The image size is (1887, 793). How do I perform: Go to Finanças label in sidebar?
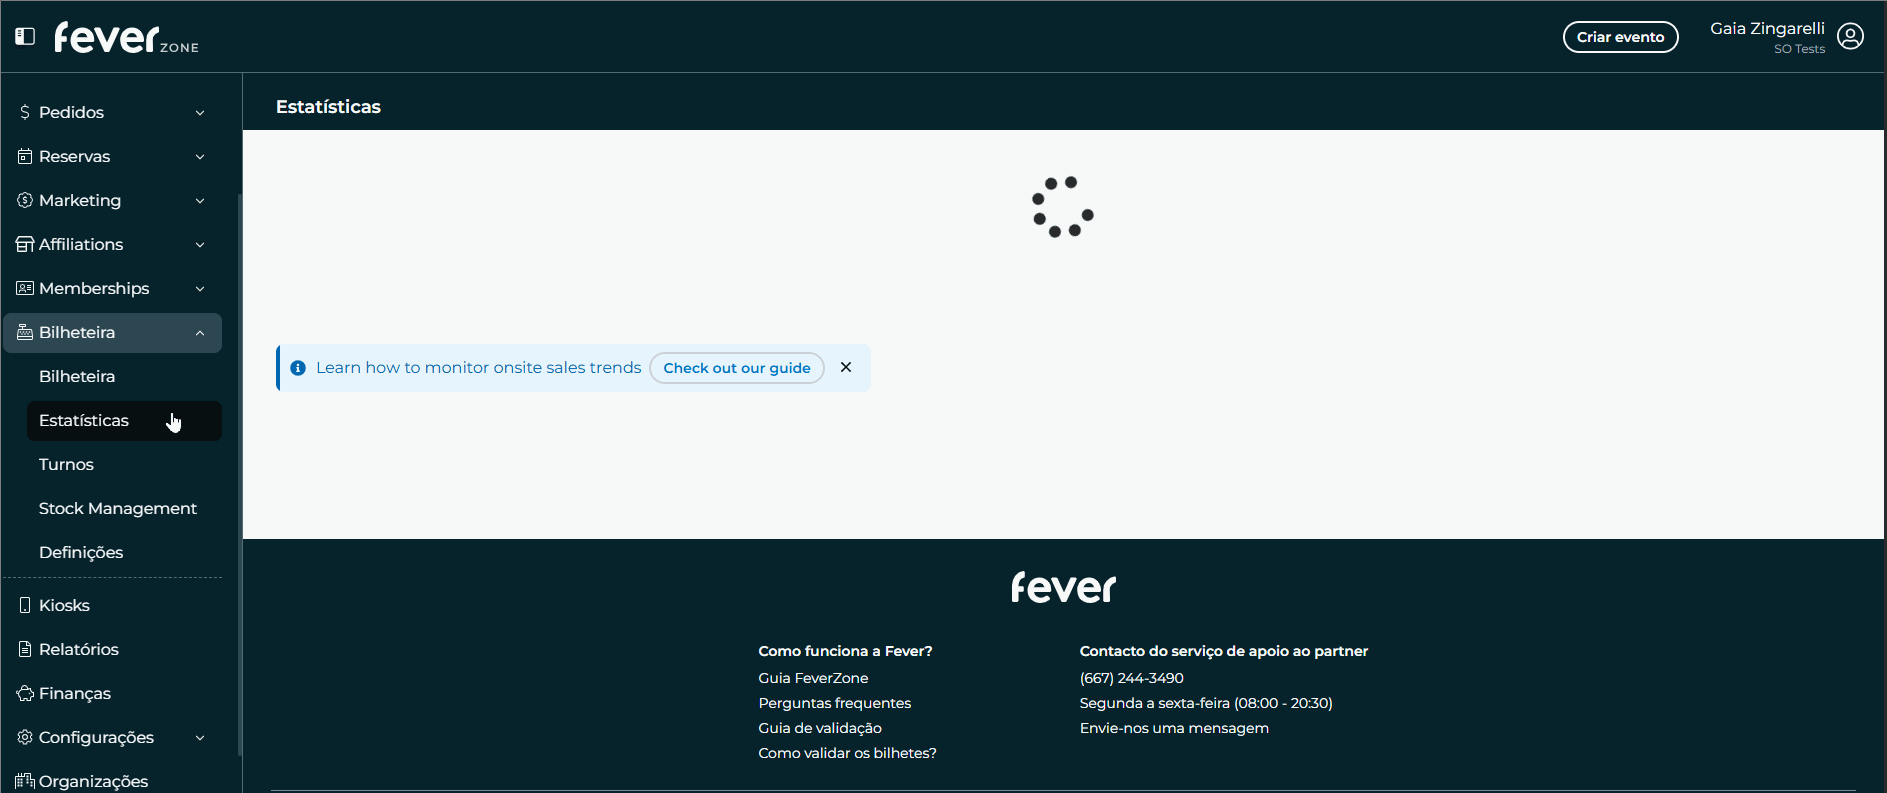coord(75,693)
